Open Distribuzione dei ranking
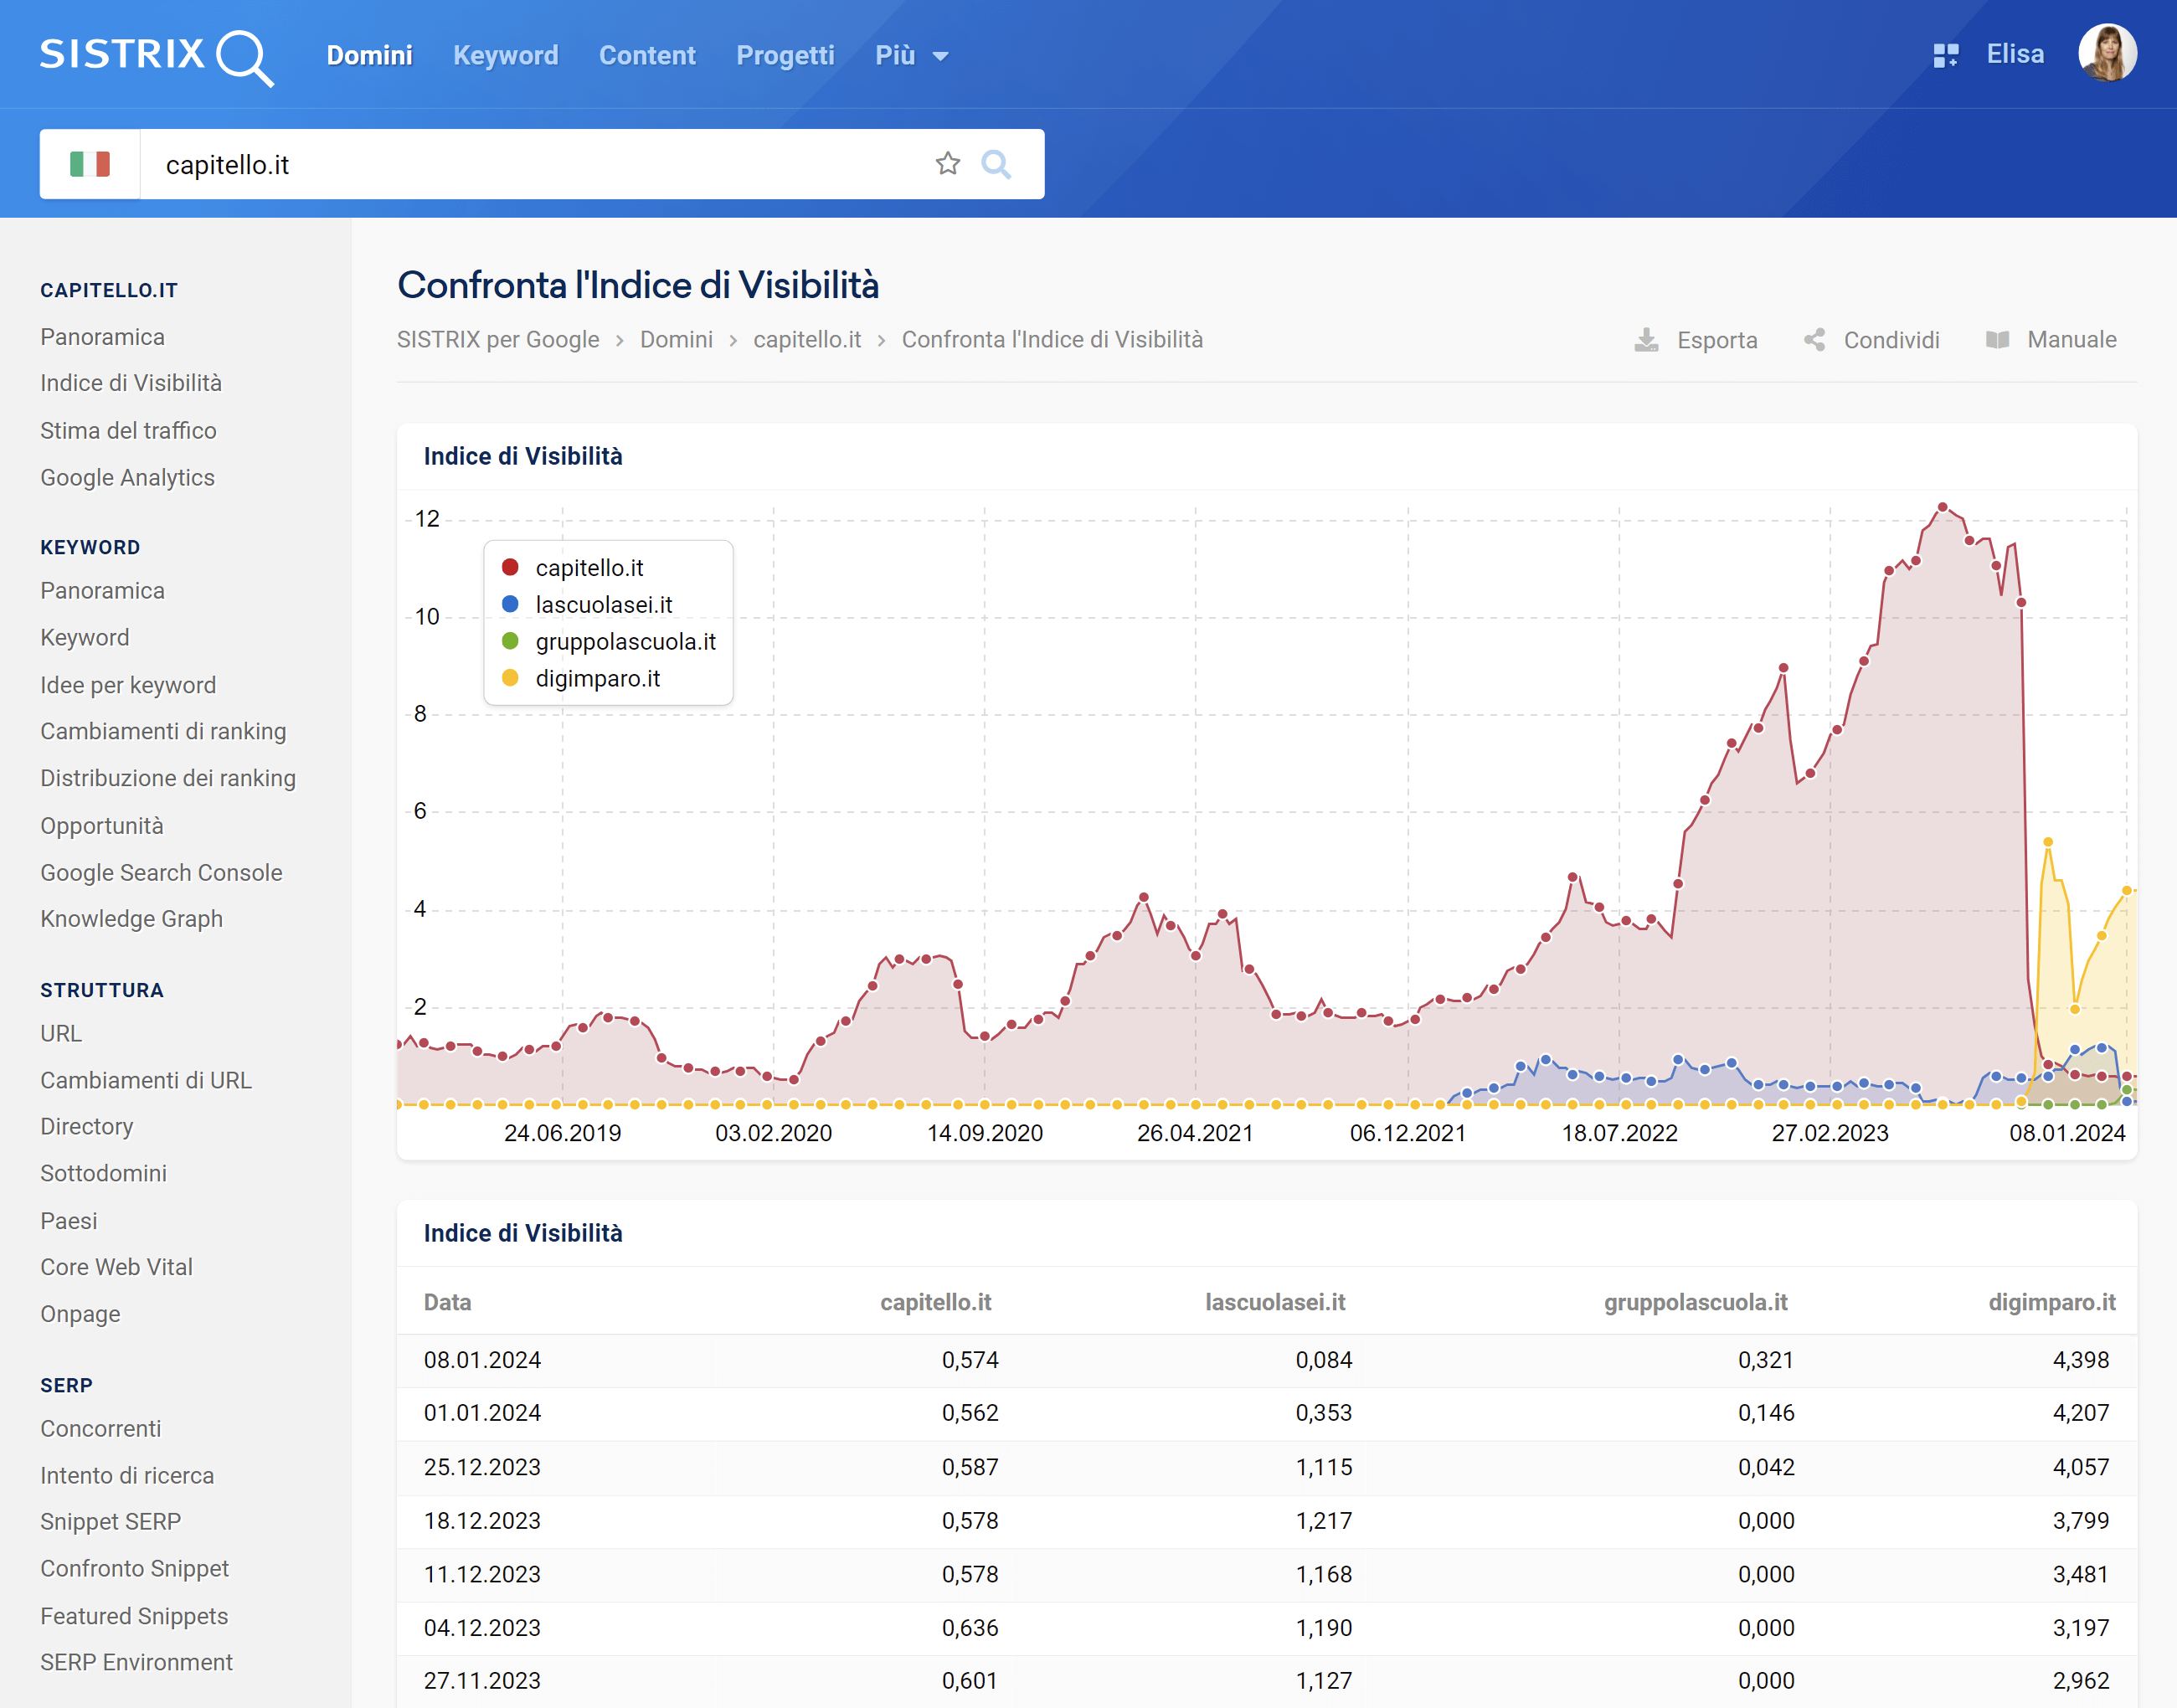The image size is (2177, 1708). point(168,778)
